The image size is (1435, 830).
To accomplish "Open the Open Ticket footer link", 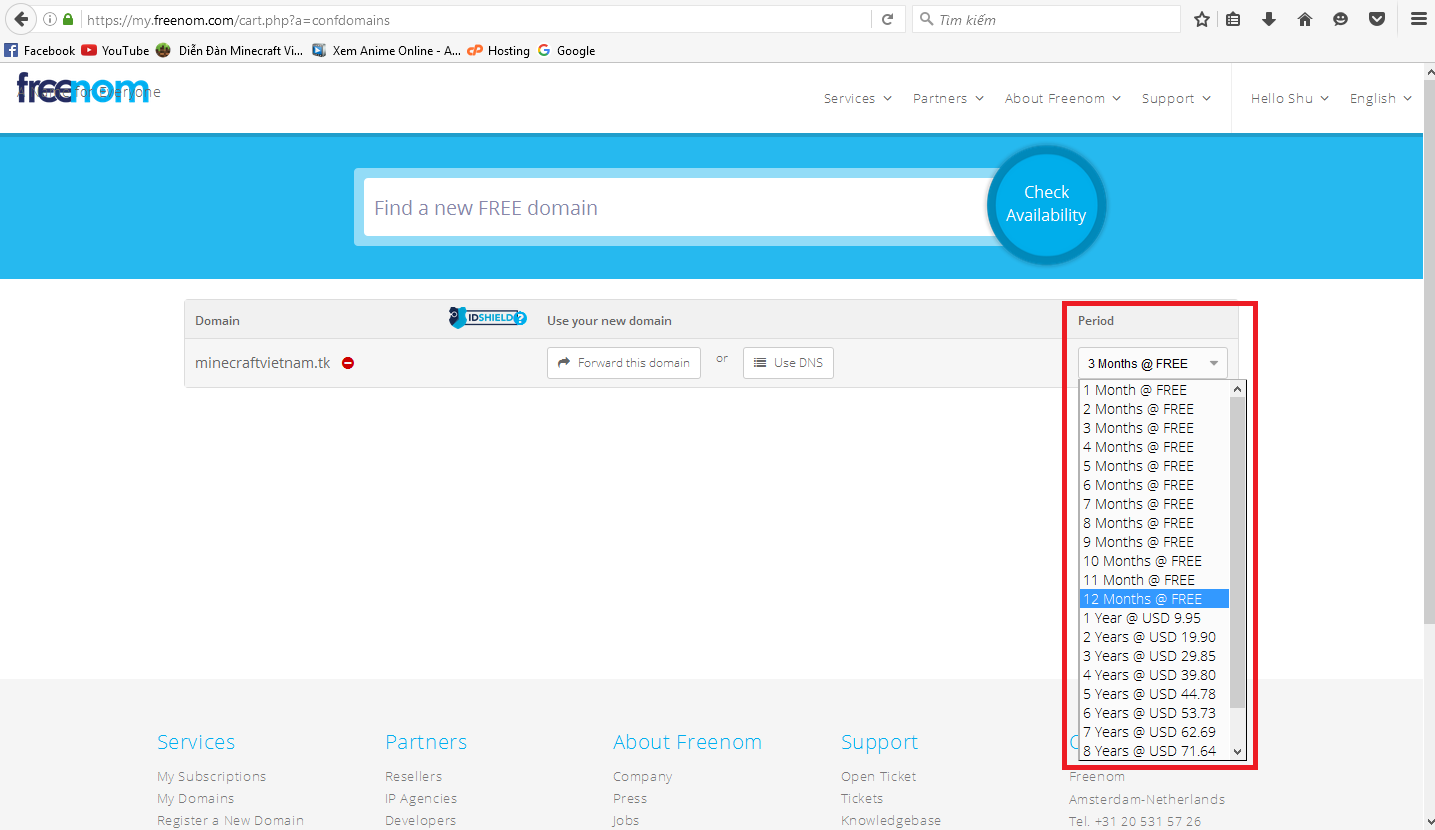I will click(x=879, y=776).
